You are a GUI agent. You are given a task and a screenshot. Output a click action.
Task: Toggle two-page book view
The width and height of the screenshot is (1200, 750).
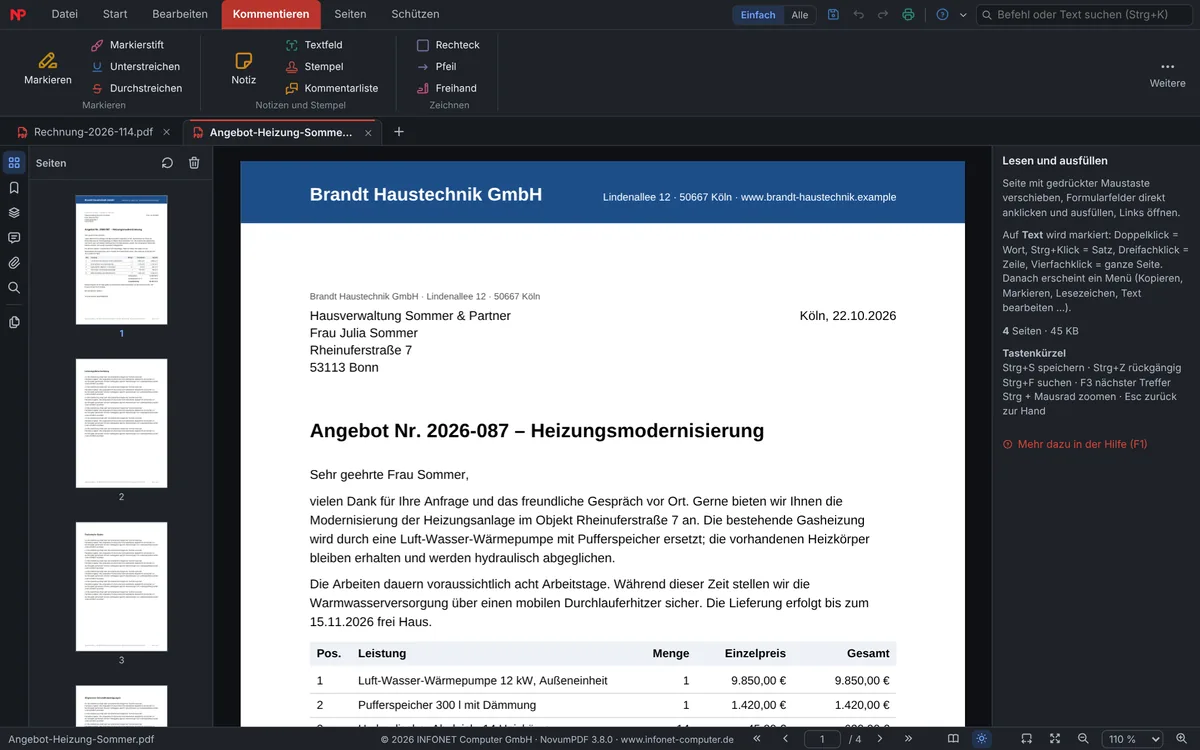click(x=953, y=739)
